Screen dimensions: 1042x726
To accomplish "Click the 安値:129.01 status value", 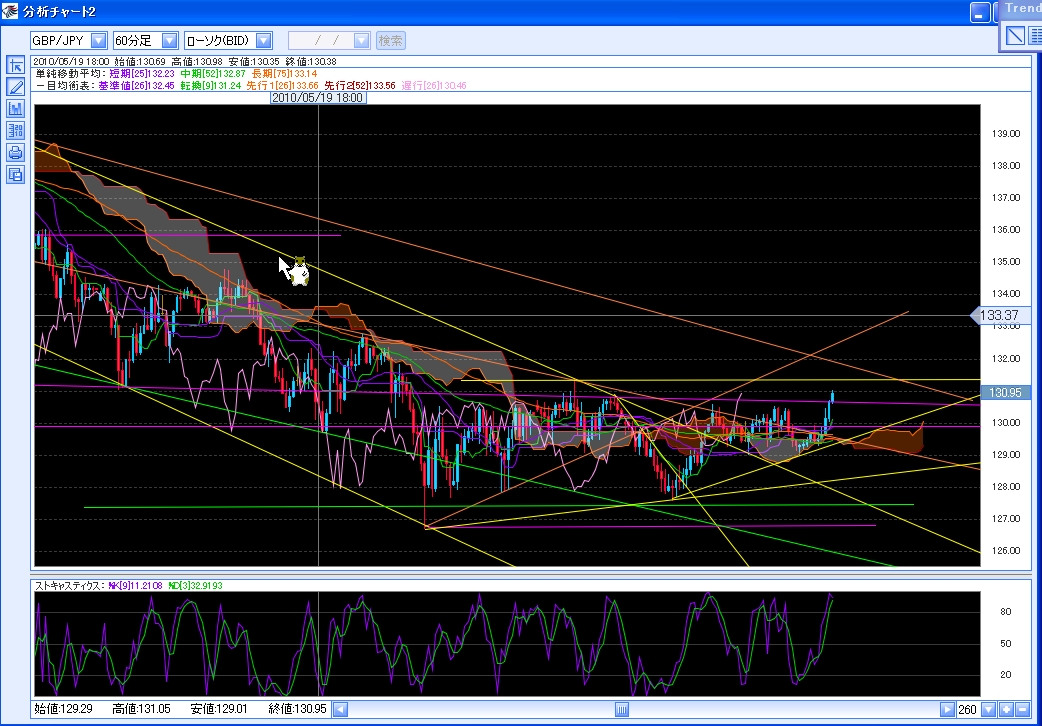I will pyautogui.click(x=219, y=709).
